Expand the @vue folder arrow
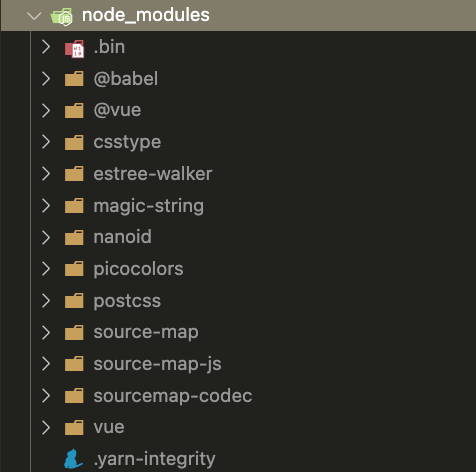Image resolution: width=476 pixels, height=472 pixels. pyautogui.click(x=46, y=110)
